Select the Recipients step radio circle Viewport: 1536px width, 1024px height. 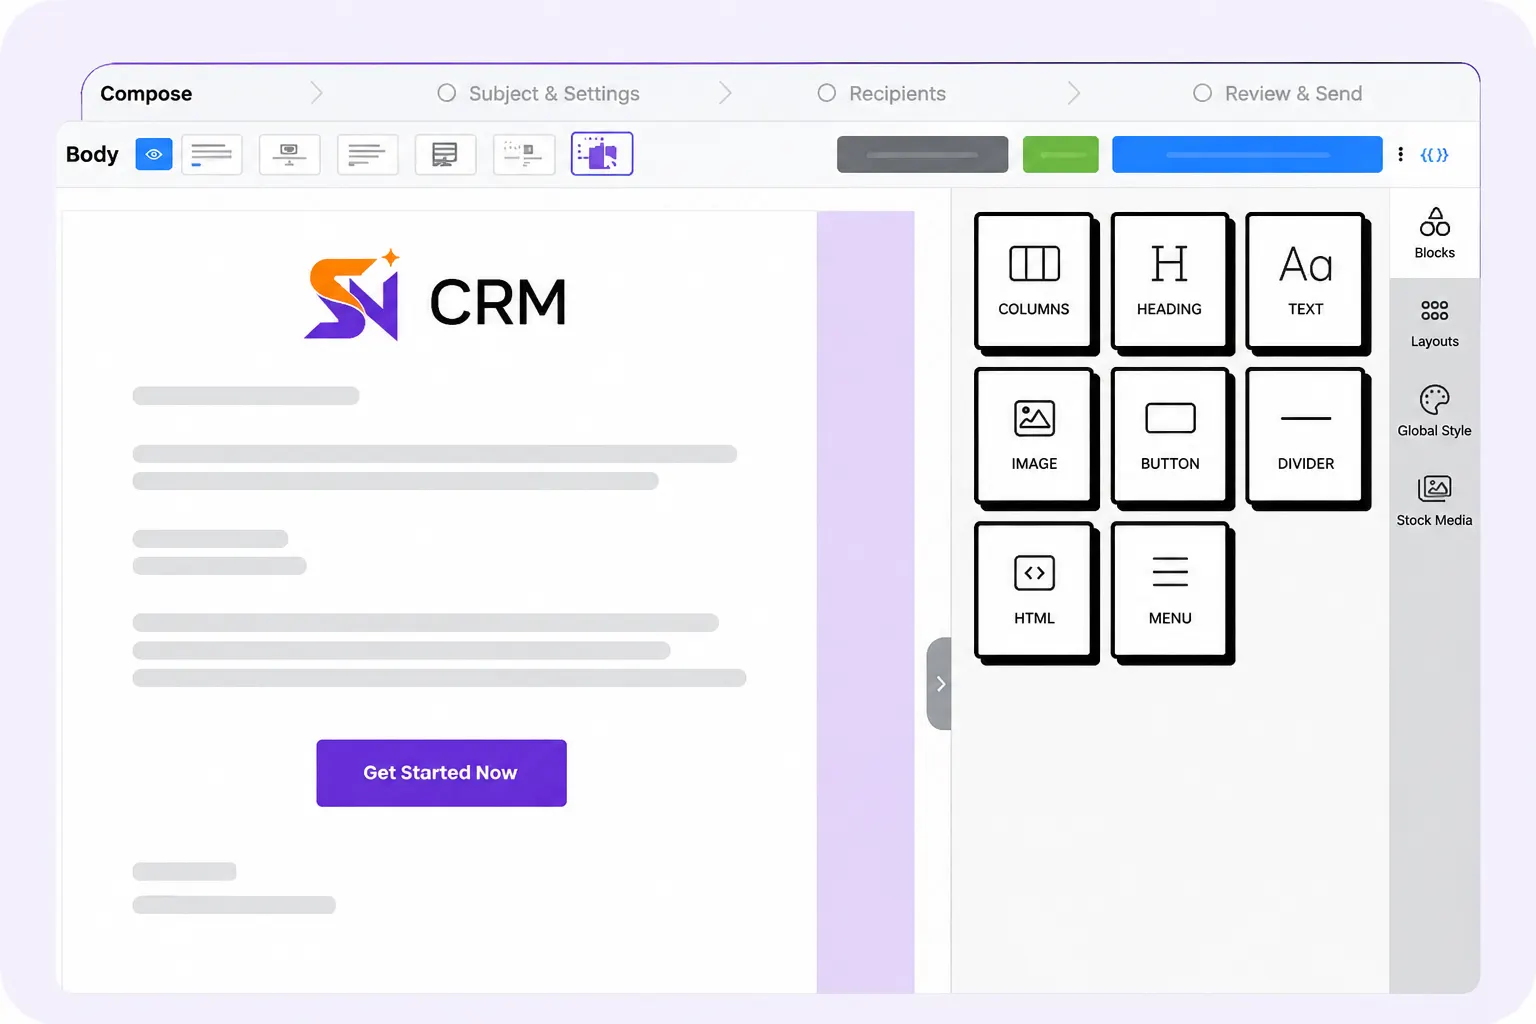tap(827, 93)
